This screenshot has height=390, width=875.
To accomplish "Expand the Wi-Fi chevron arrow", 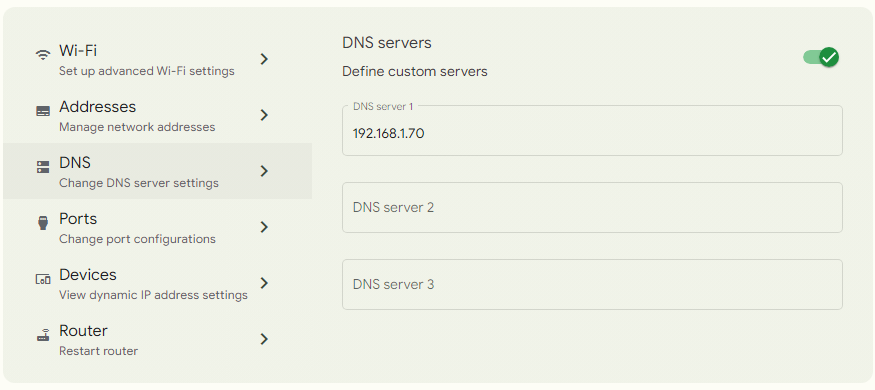I will (265, 59).
